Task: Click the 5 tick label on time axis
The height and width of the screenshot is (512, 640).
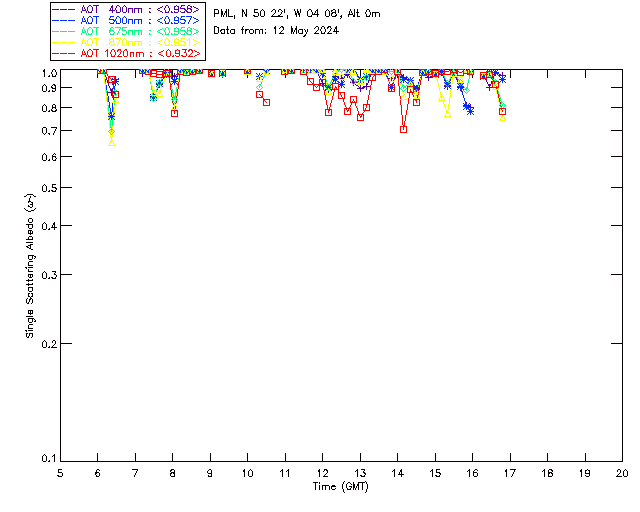Action: [x=60, y=473]
